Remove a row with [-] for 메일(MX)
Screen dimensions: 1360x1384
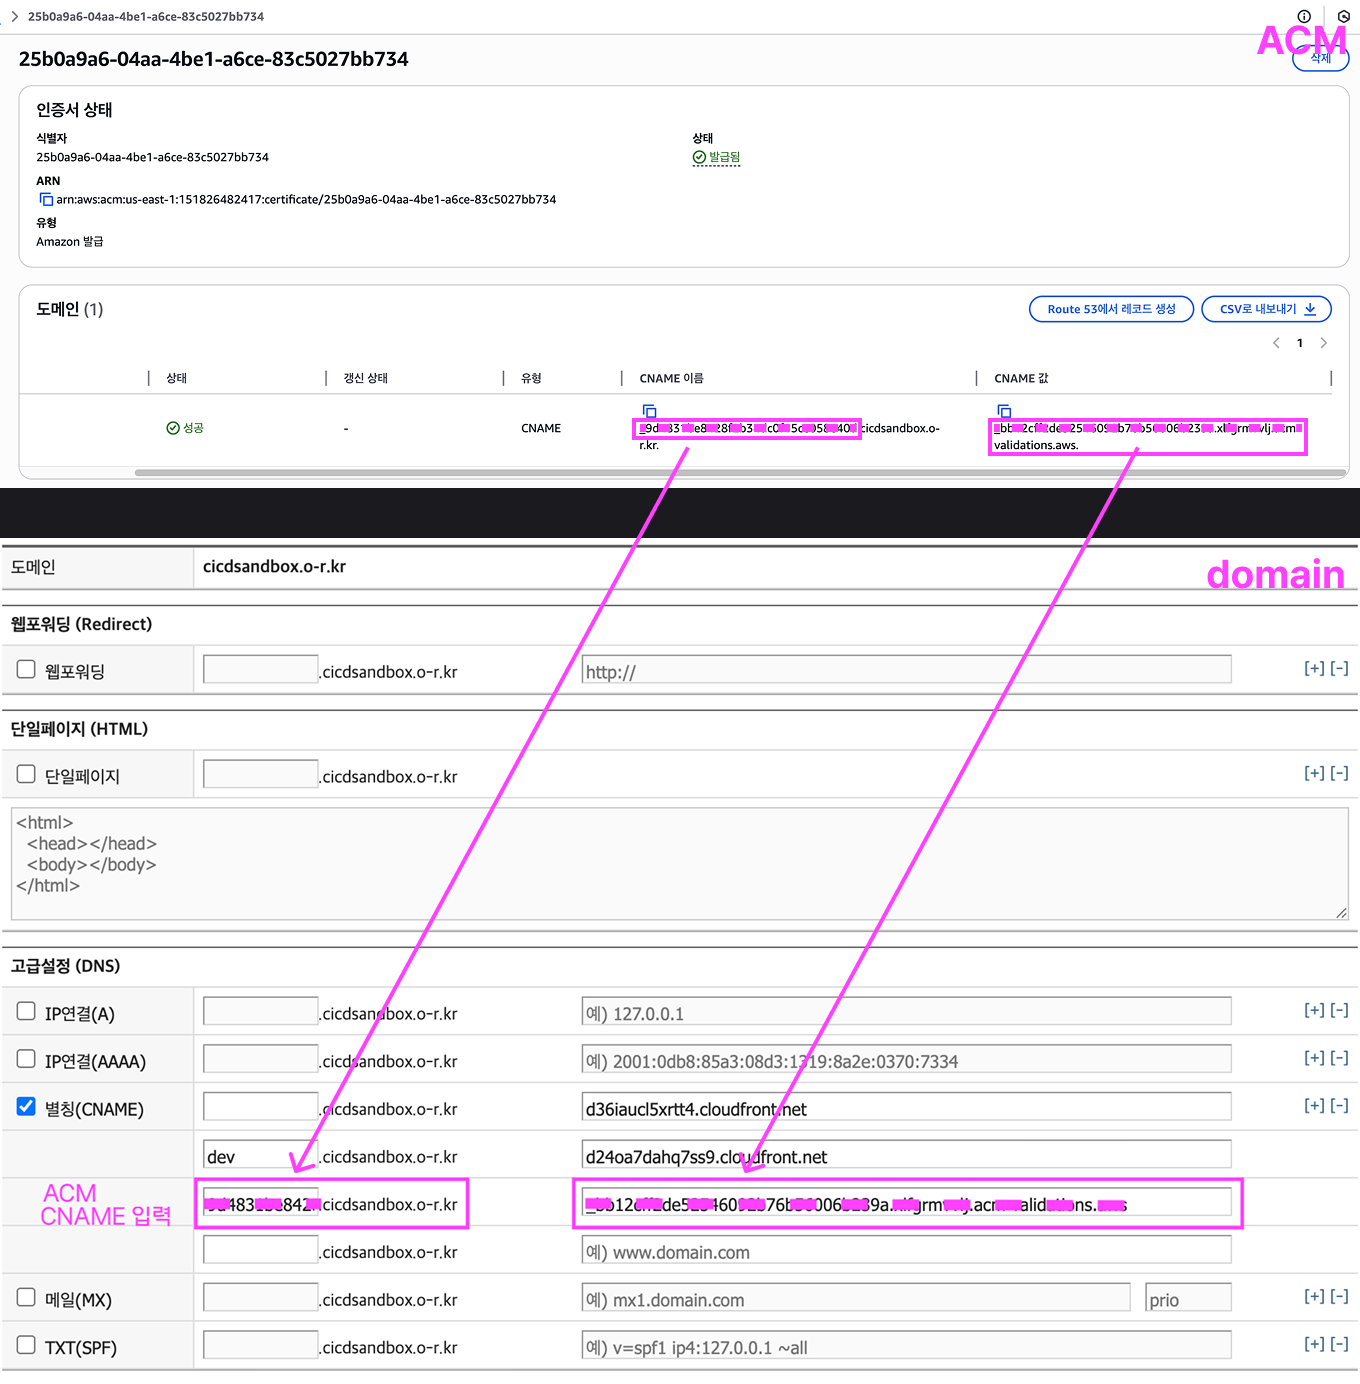pyautogui.click(x=1340, y=1297)
